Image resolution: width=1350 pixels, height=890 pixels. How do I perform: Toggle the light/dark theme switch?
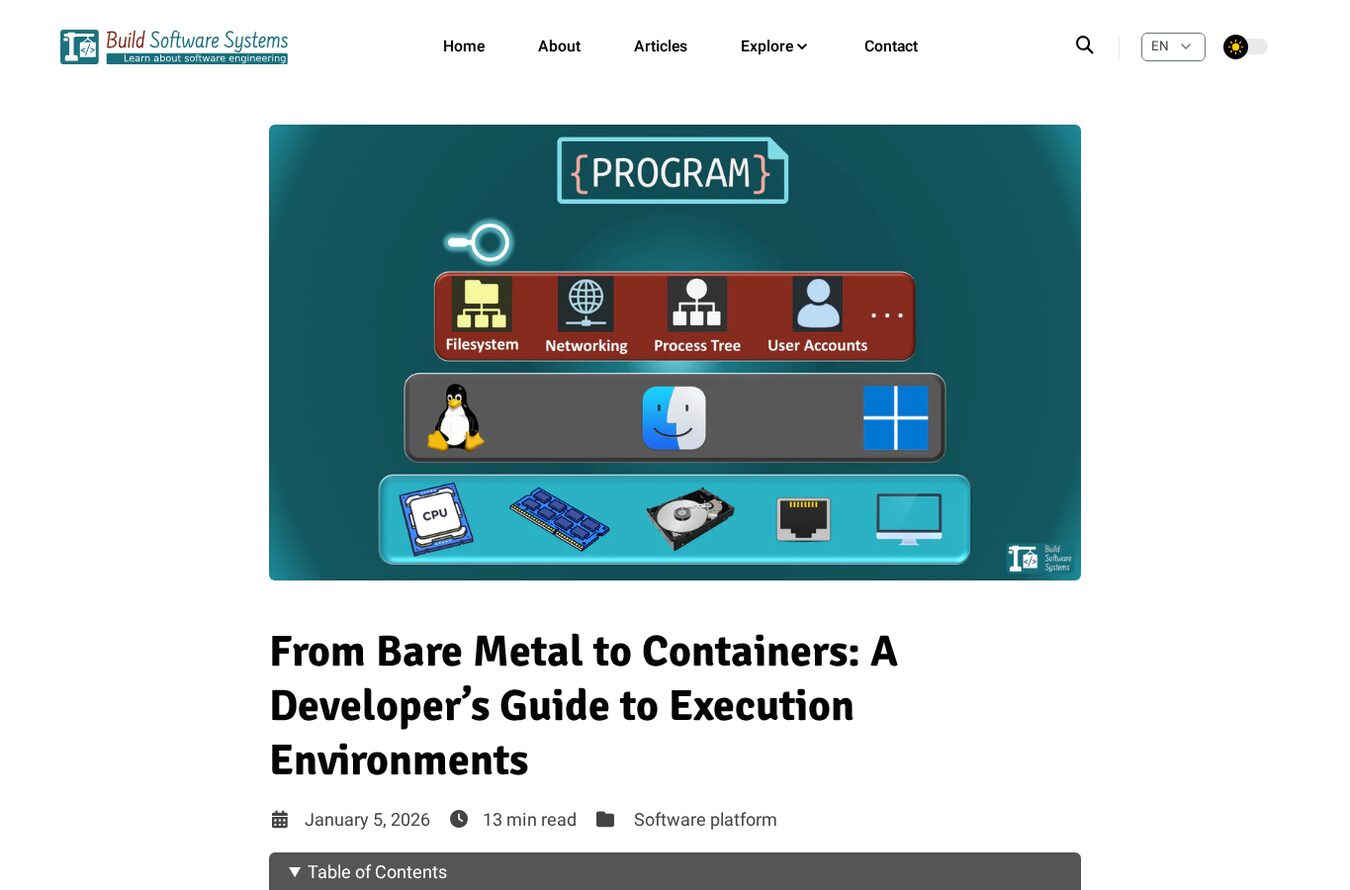(1245, 47)
